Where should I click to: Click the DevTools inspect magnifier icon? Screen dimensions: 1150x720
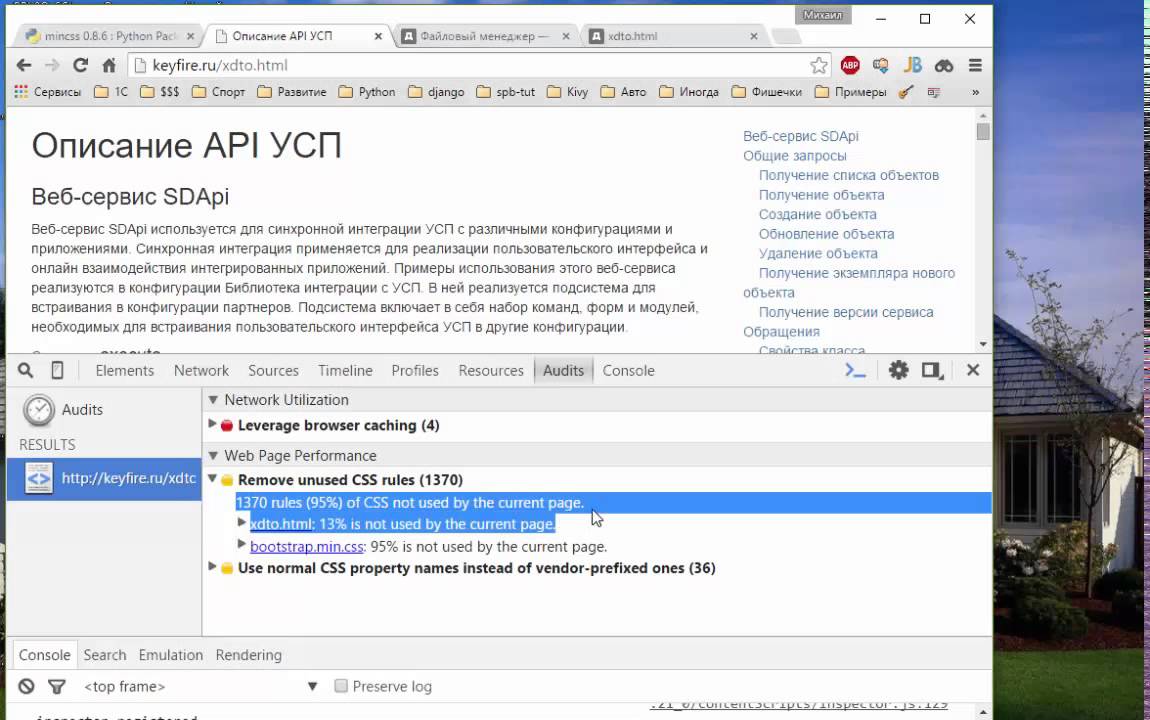pos(26,370)
